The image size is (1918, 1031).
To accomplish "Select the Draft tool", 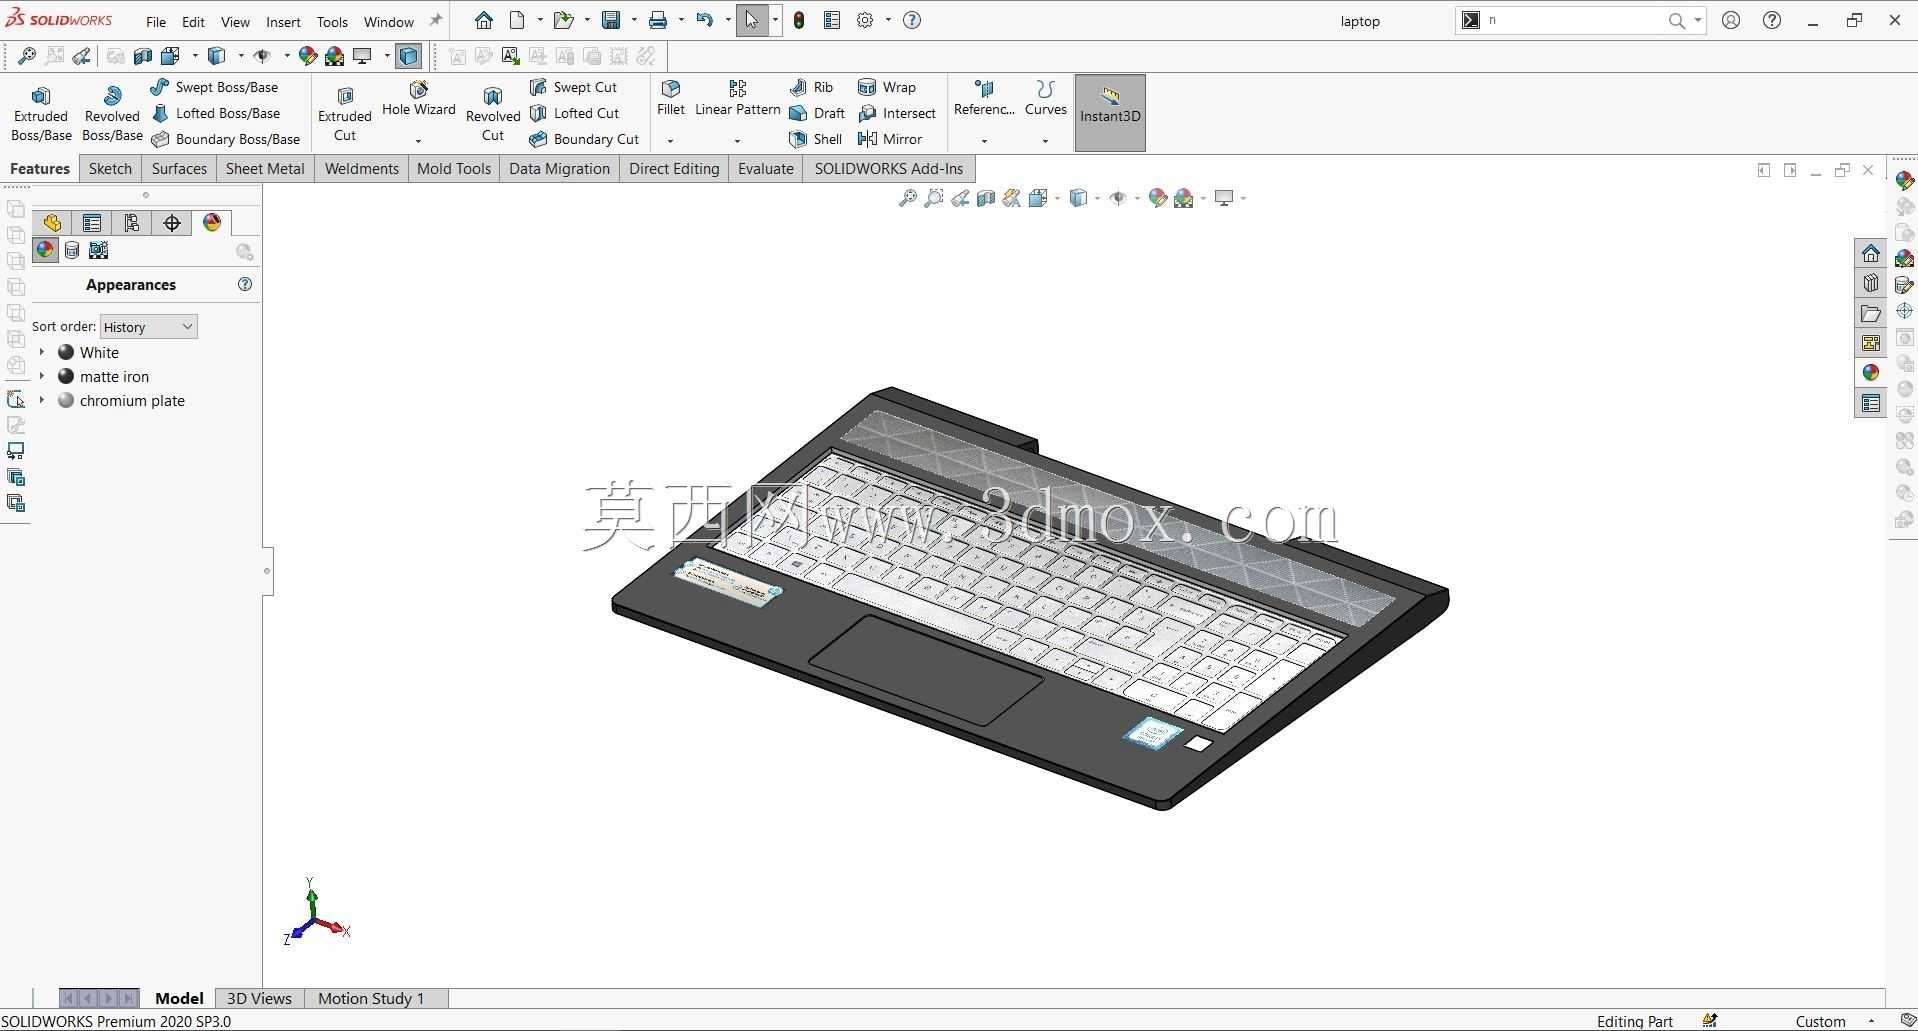I will (817, 113).
